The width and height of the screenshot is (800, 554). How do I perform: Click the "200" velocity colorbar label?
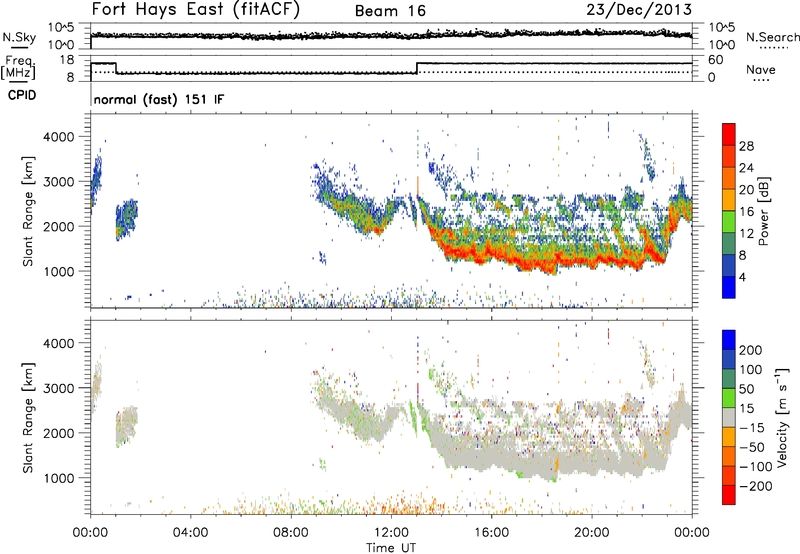tap(751, 350)
